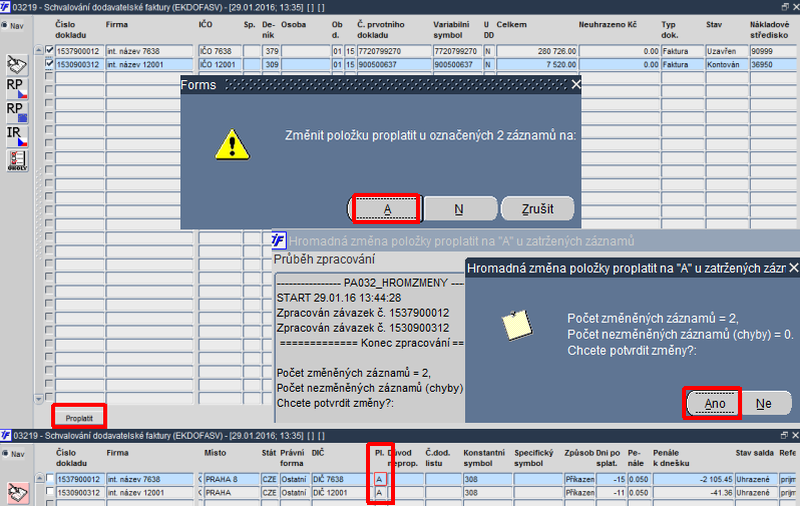Click the Nákladové středisko cell 36950
800x506 pixels.
pyautogui.click(x=774, y=64)
